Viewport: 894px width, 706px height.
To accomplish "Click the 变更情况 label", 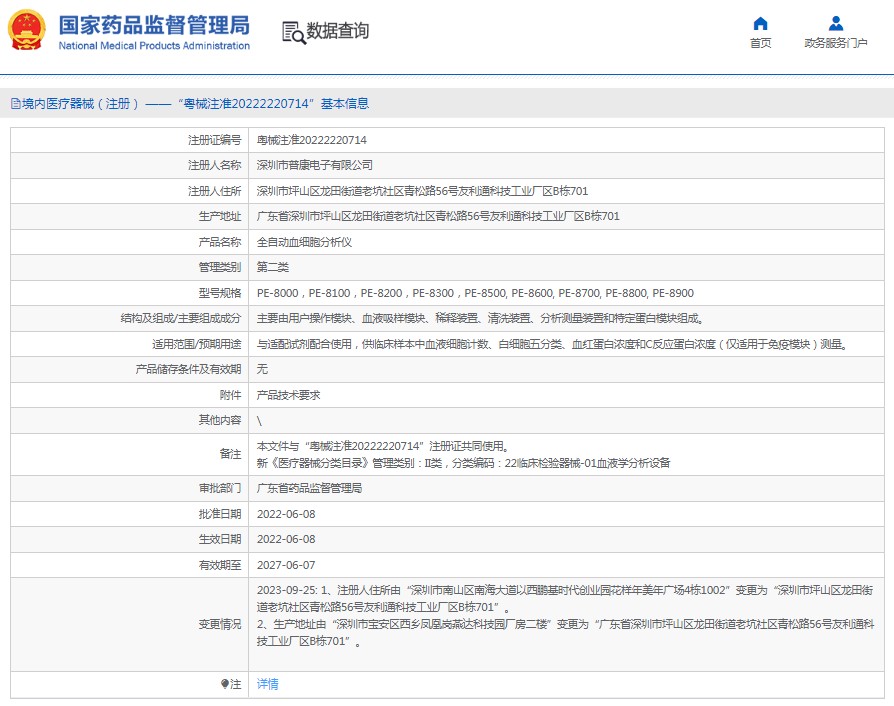I will click(x=220, y=624).
